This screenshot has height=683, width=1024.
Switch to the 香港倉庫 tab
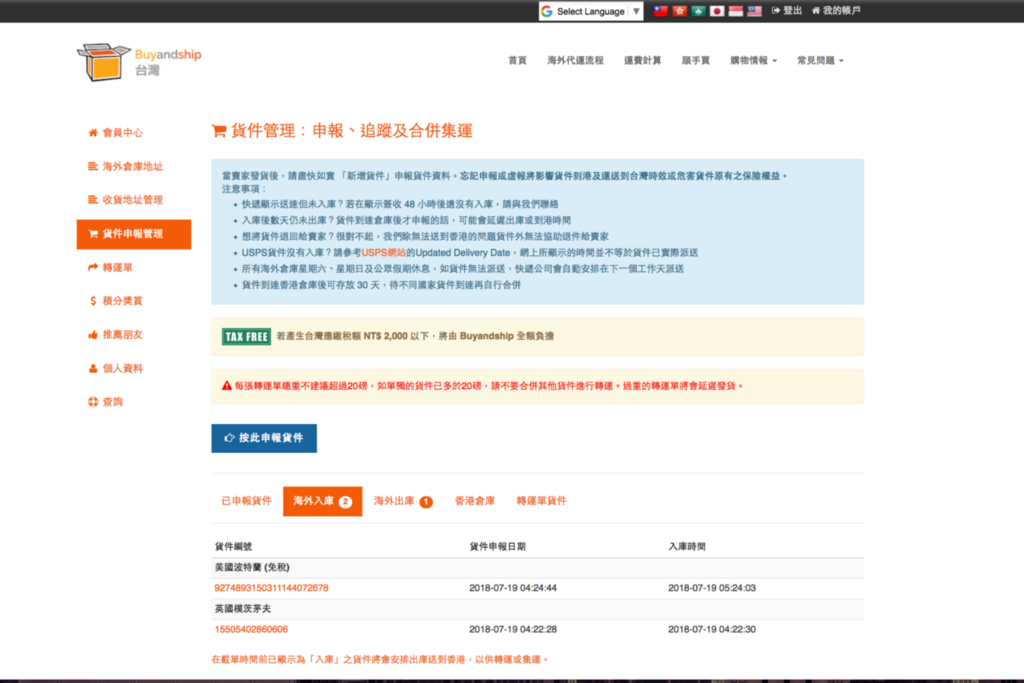[x=475, y=501]
